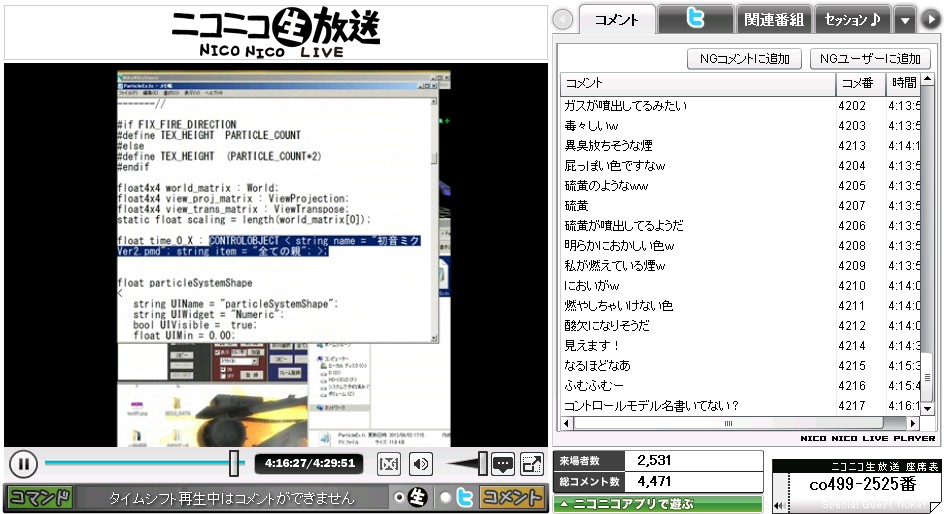The height and width of the screenshot is (514, 944).
Task: Select the 生 live comment radio button
Action: [x=399, y=498]
